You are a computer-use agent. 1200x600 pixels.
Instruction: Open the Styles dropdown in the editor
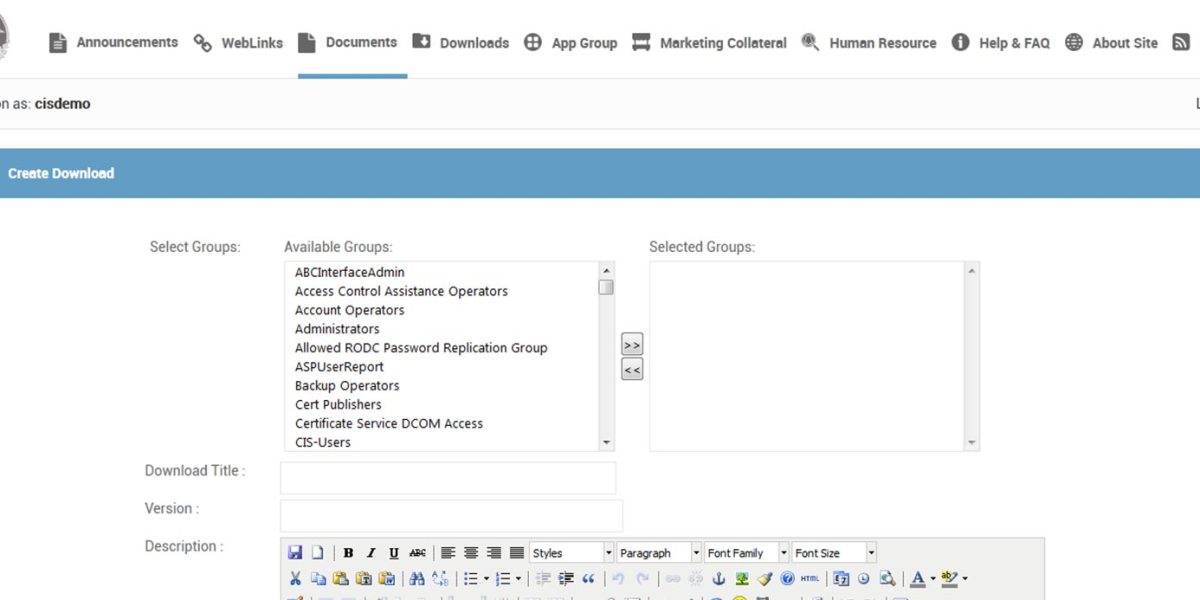[x=570, y=552]
